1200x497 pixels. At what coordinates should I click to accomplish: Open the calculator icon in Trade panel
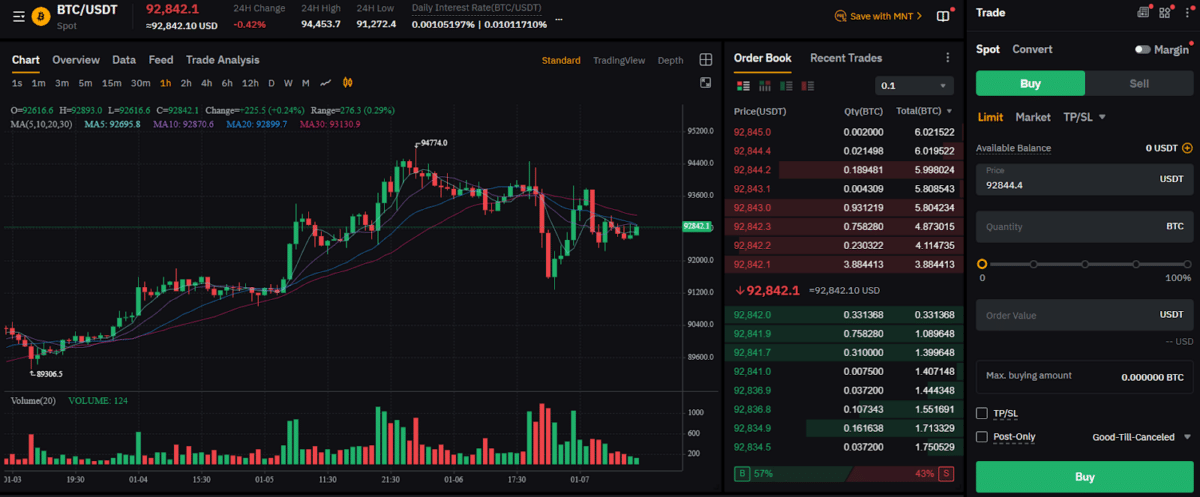(x=1143, y=13)
